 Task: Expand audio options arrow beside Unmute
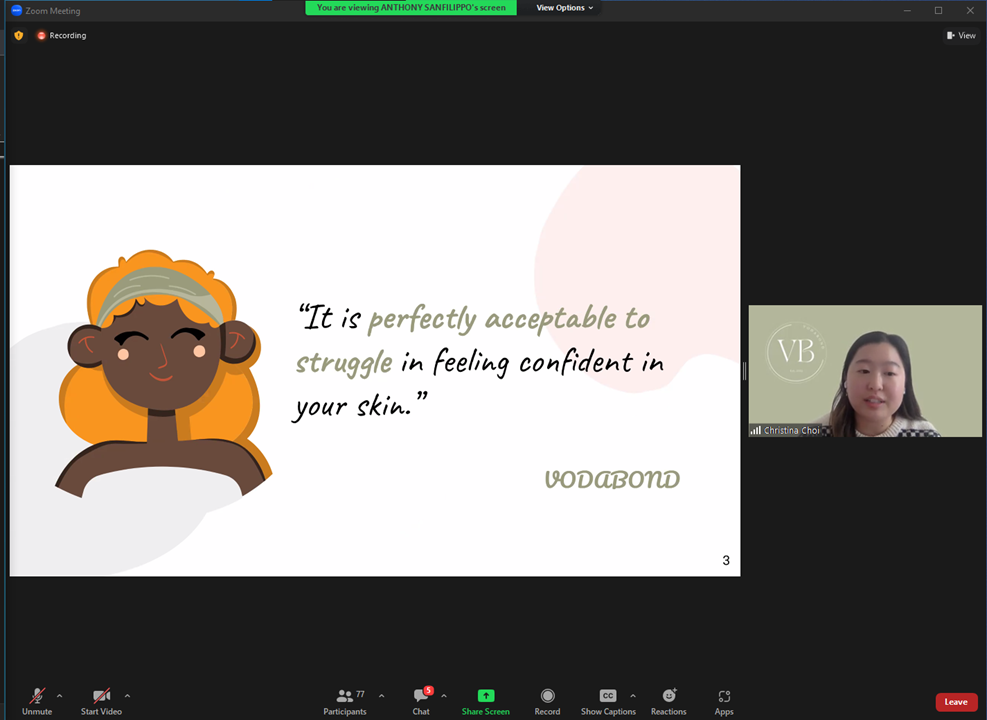point(60,695)
